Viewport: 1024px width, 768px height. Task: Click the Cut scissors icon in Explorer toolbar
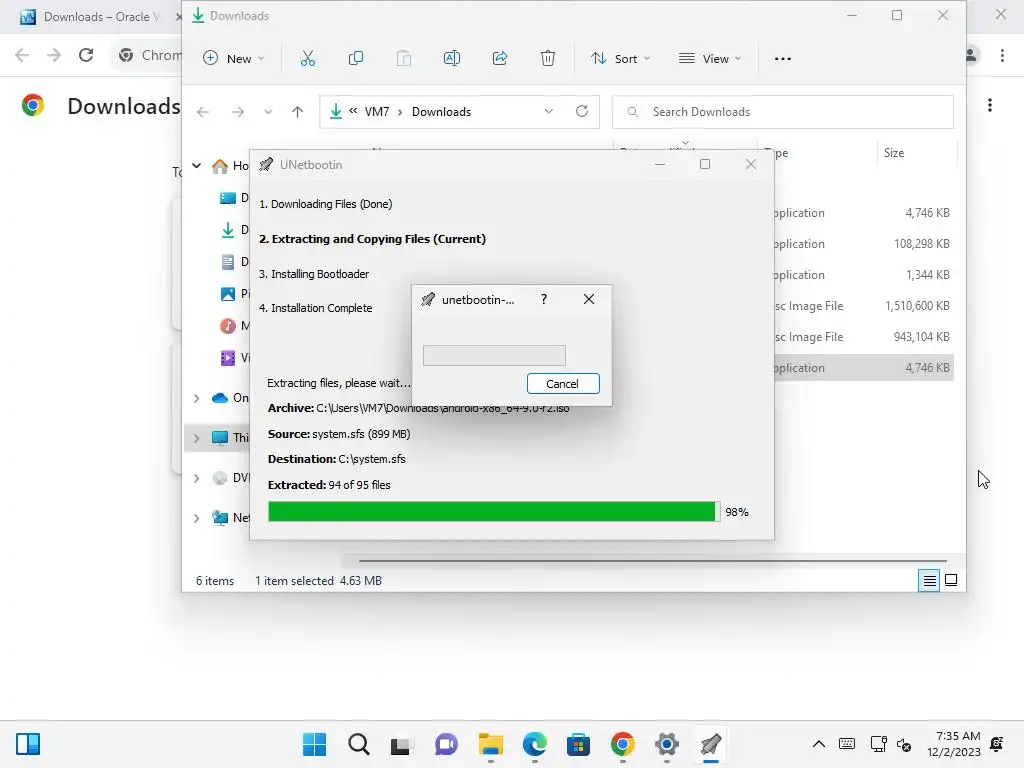tap(308, 59)
